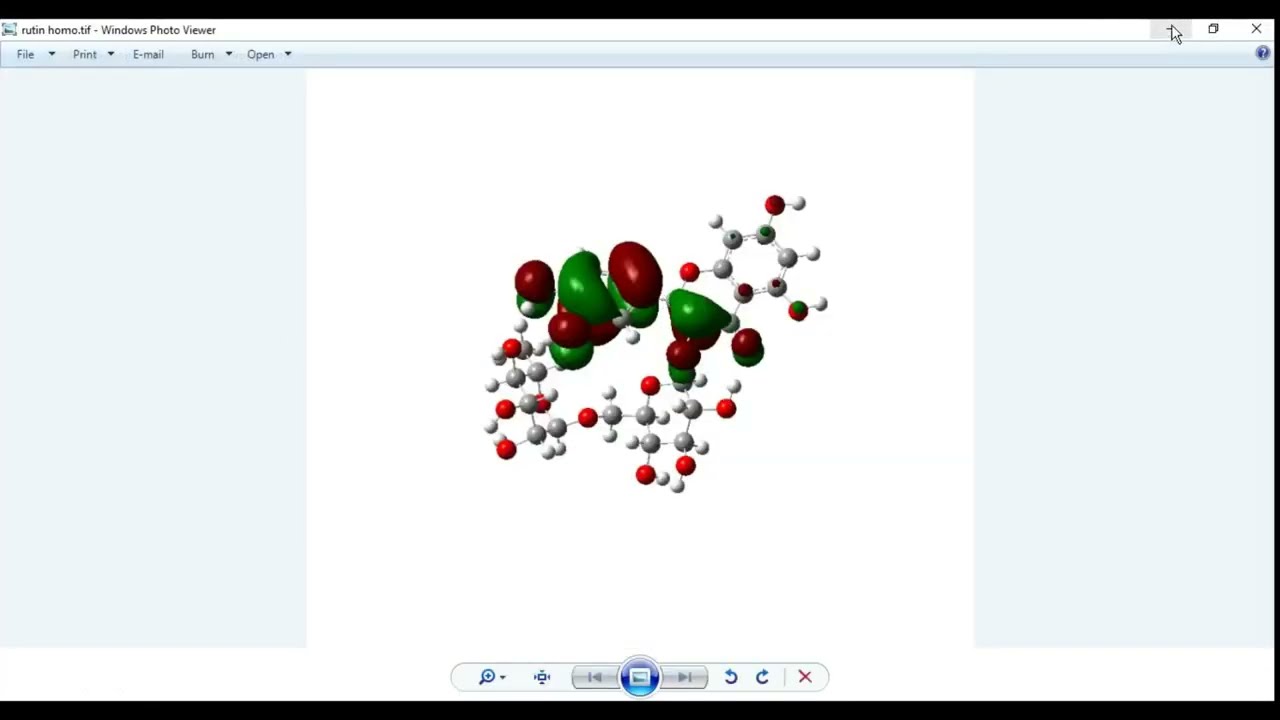
Task: Select the E-mail option
Action: tap(148, 54)
